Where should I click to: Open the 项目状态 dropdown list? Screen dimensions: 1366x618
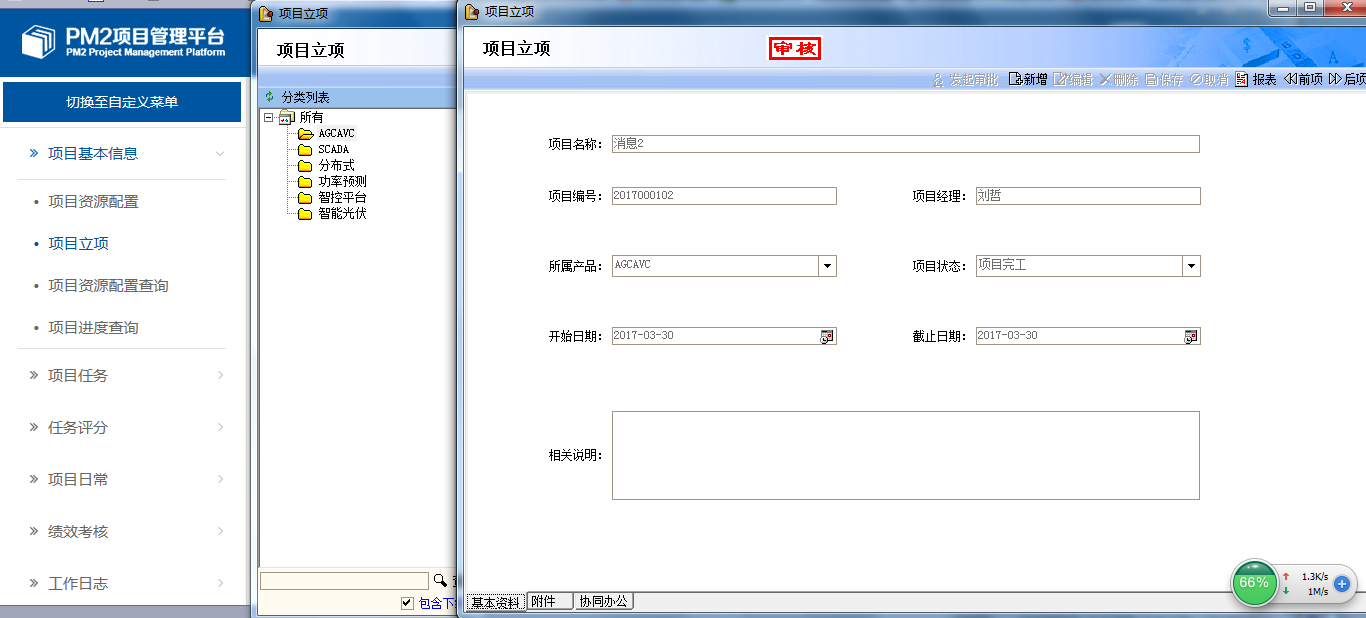[1191, 266]
